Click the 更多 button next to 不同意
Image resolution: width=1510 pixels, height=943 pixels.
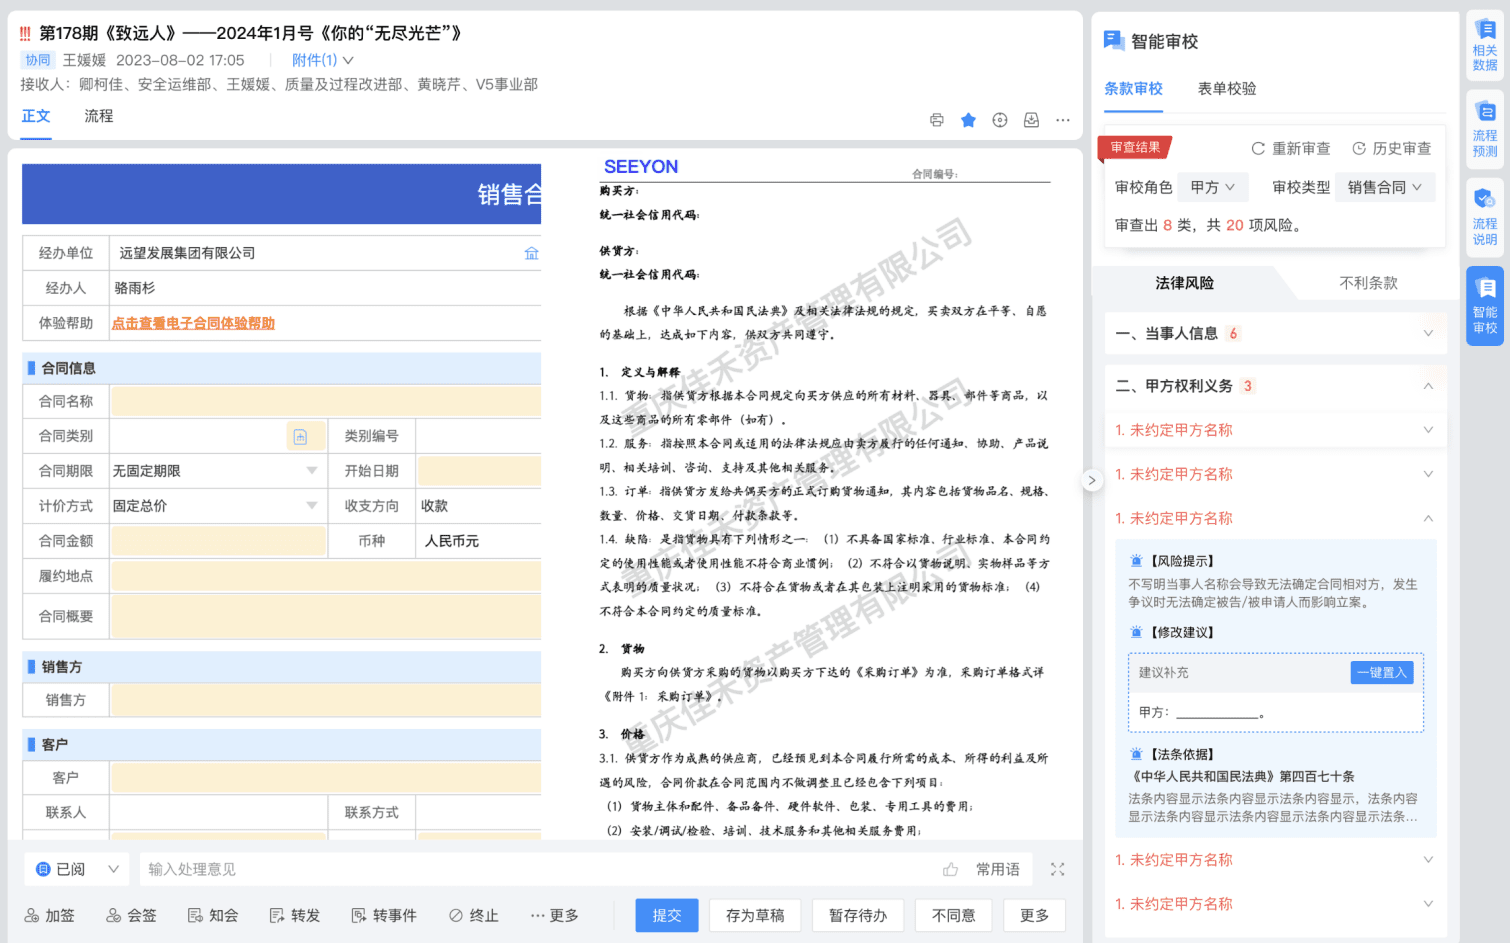[1034, 915]
